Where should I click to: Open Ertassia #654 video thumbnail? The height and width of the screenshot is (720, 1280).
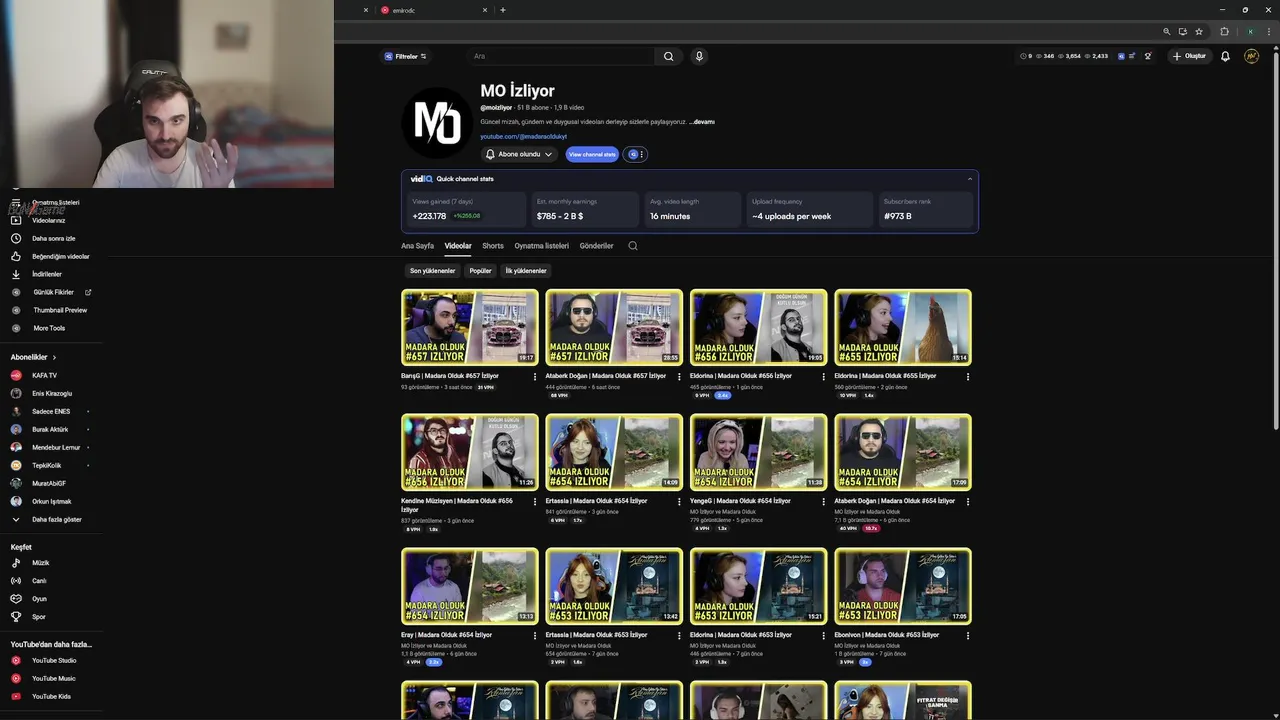click(x=614, y=452)
